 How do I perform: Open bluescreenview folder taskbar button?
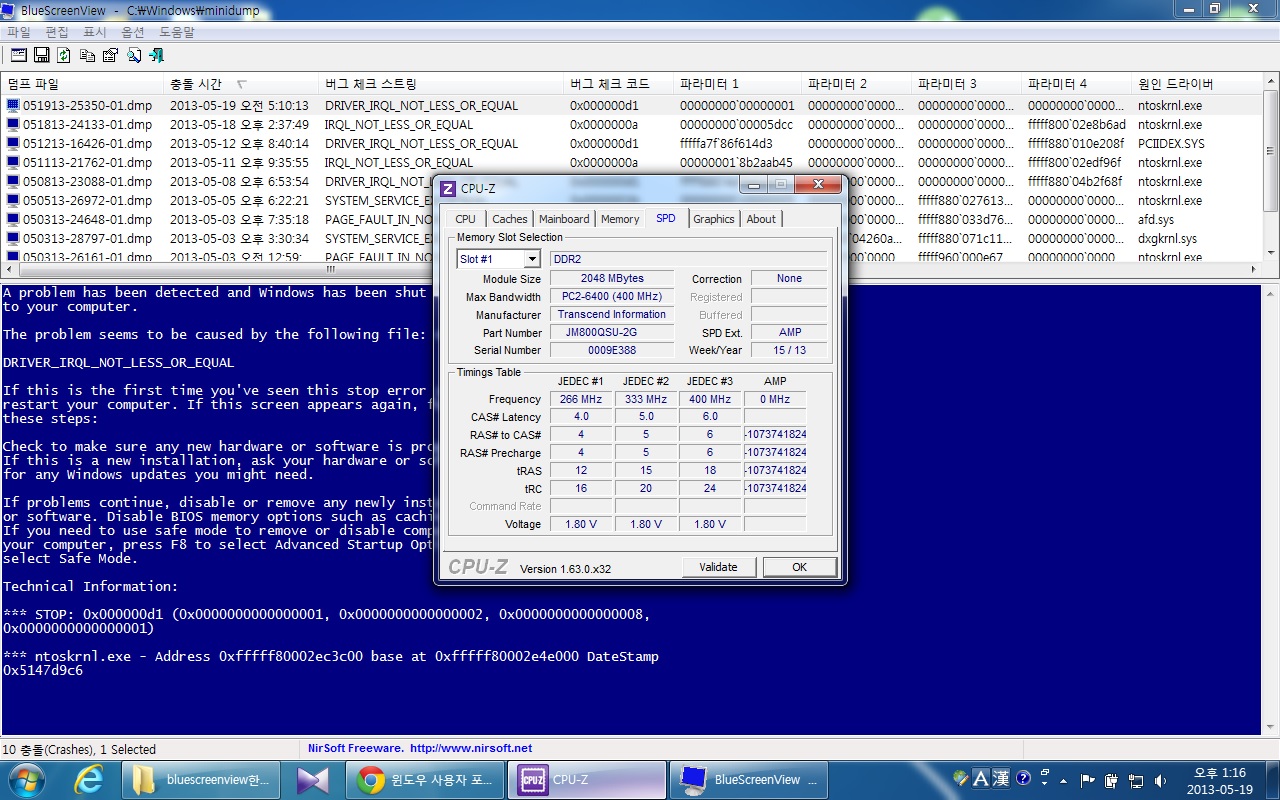[x=201, y=780]
